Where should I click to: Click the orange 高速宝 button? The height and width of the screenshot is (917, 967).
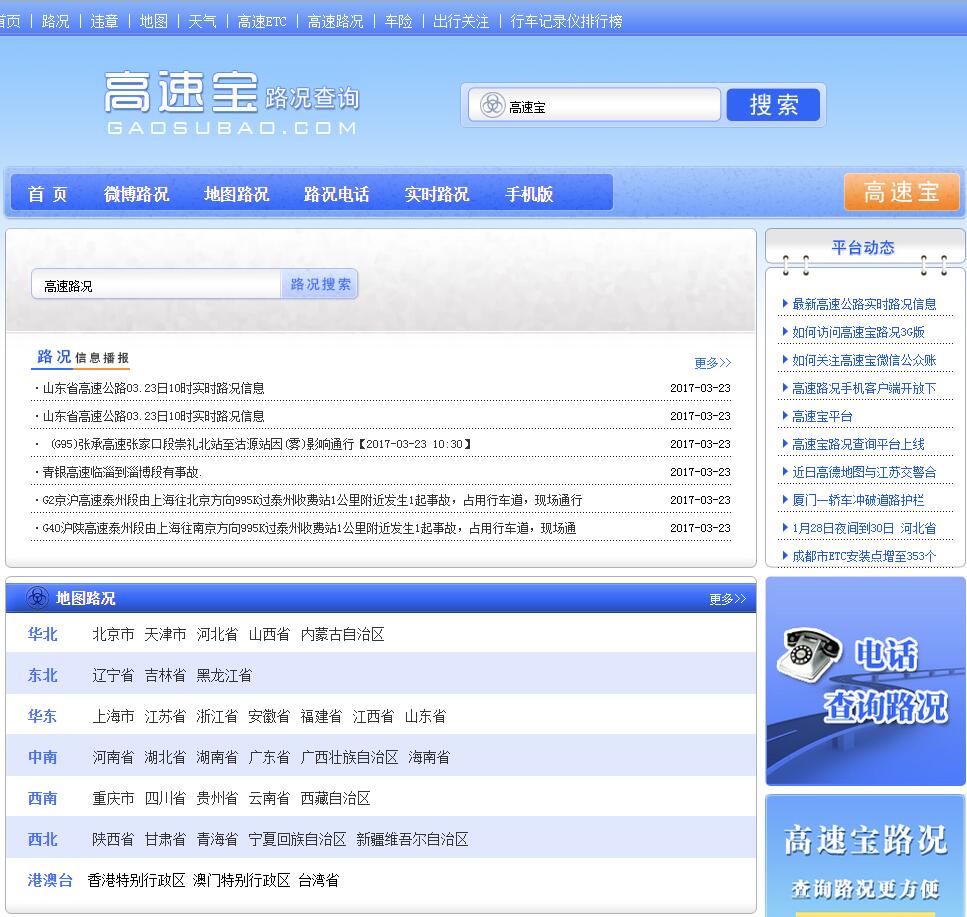(x=901, y=193)
